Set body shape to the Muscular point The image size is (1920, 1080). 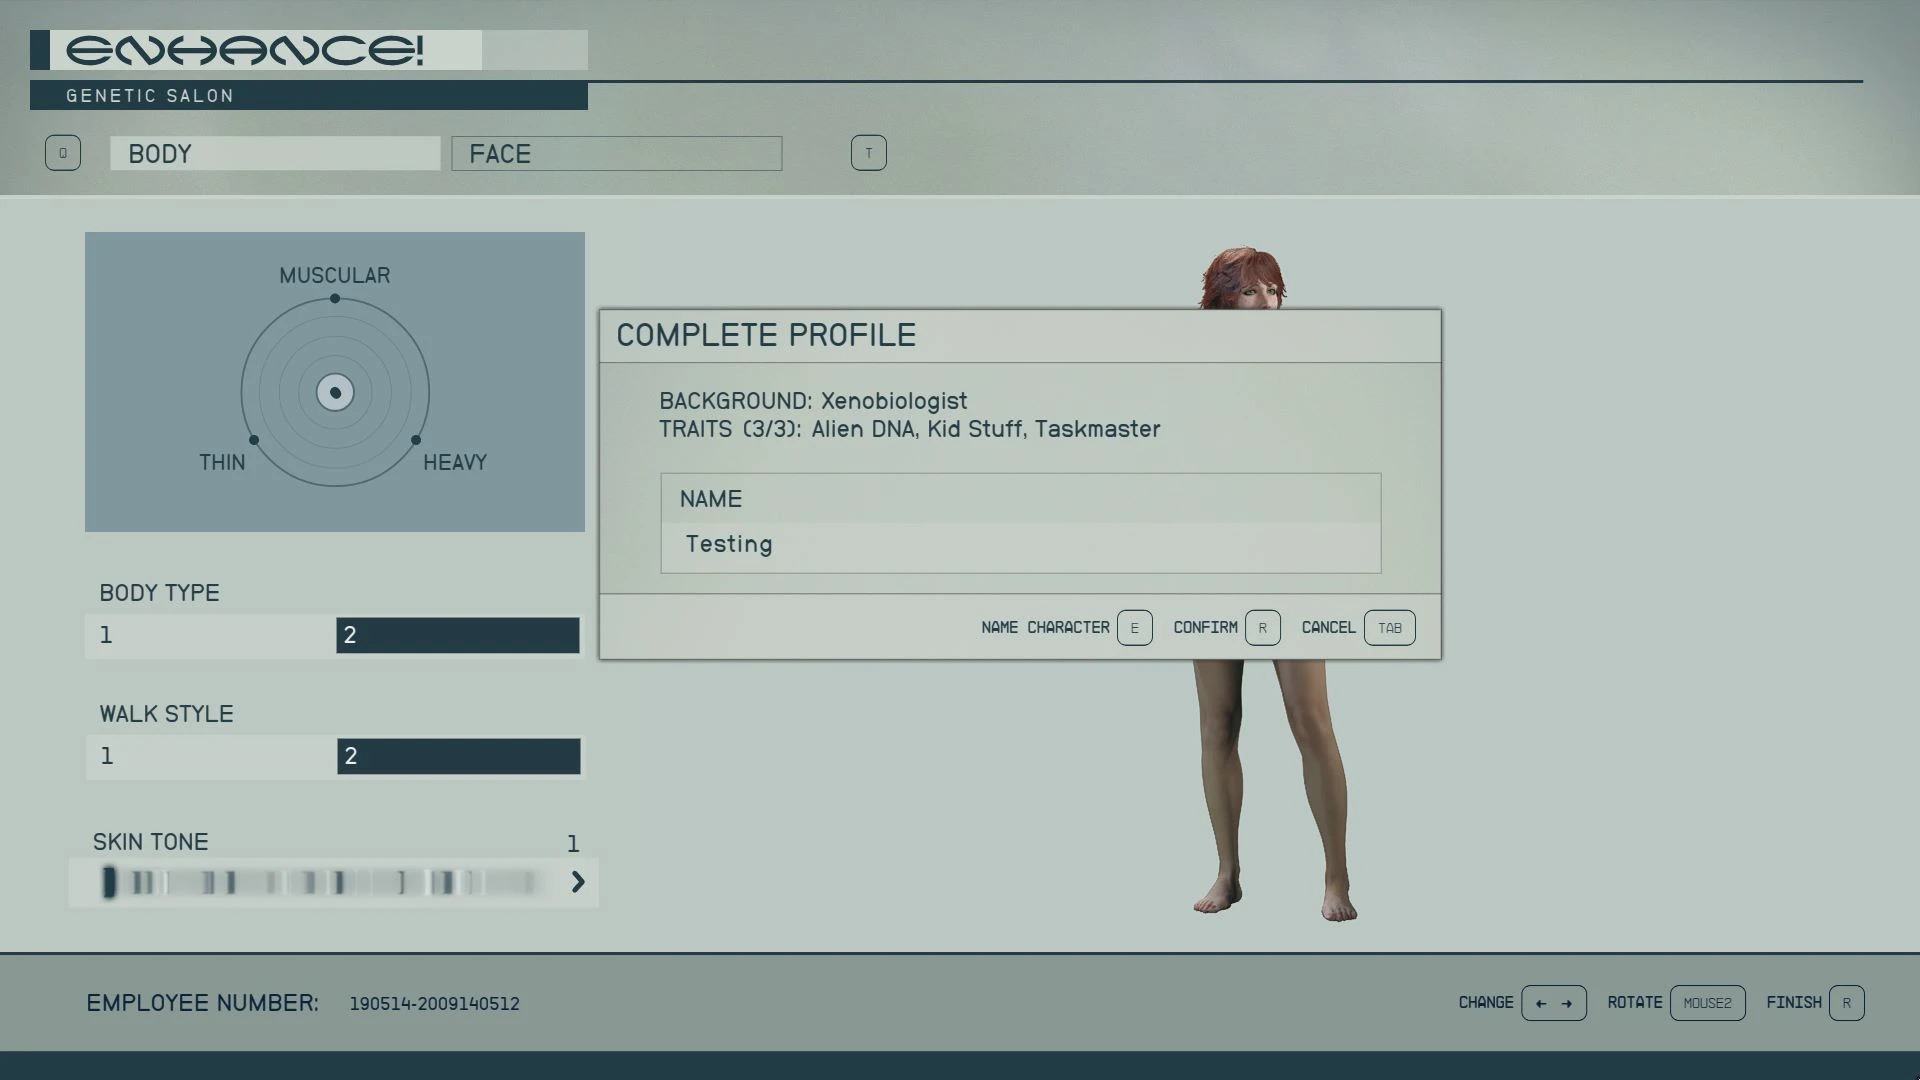(x=335, y=298)
